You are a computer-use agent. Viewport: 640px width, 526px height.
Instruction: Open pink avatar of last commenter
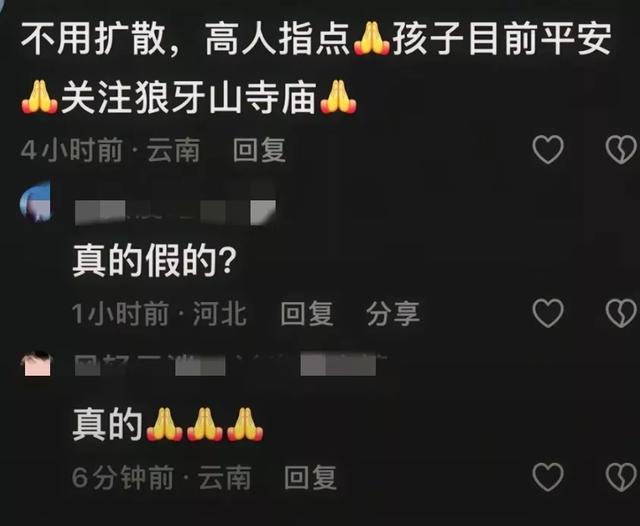(x=37, y=364)
